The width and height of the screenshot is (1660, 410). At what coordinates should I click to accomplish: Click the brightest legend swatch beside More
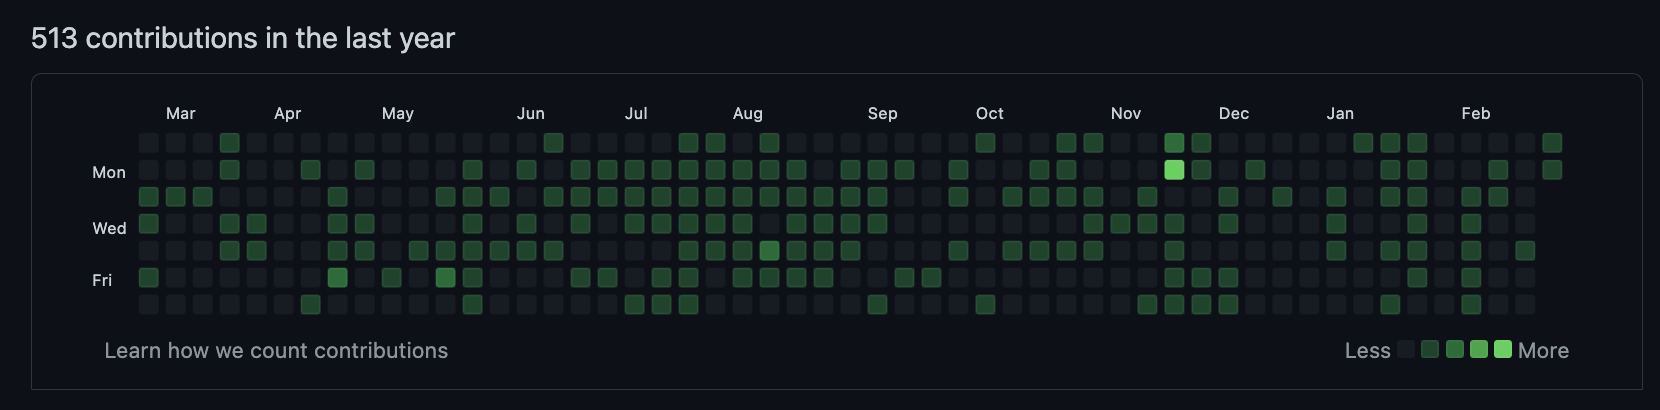1502,349
